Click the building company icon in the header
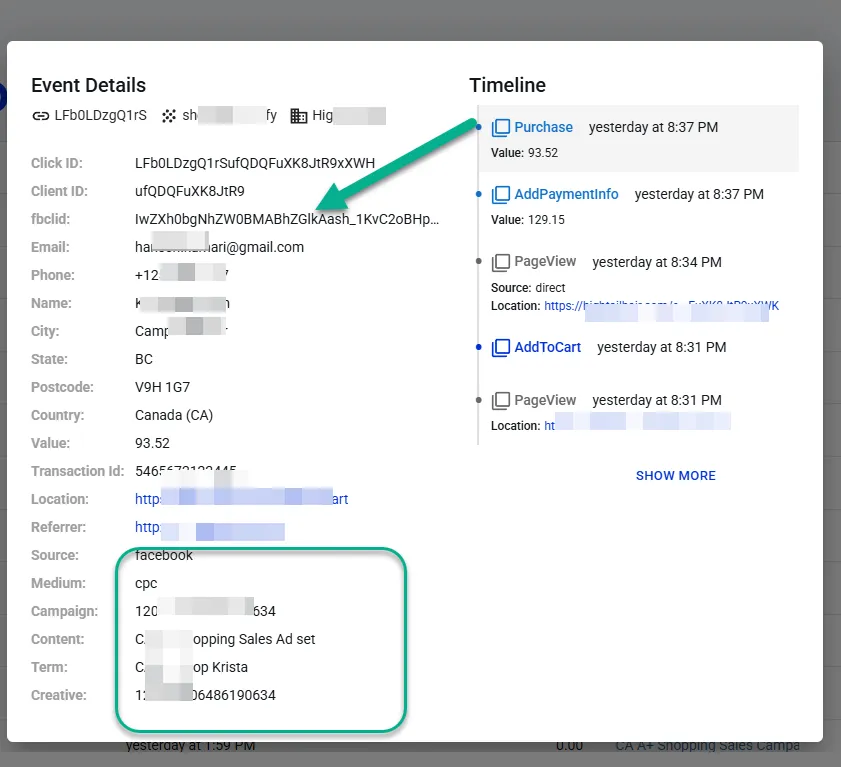This screenshot has width=841, height=767. (299, 116)
